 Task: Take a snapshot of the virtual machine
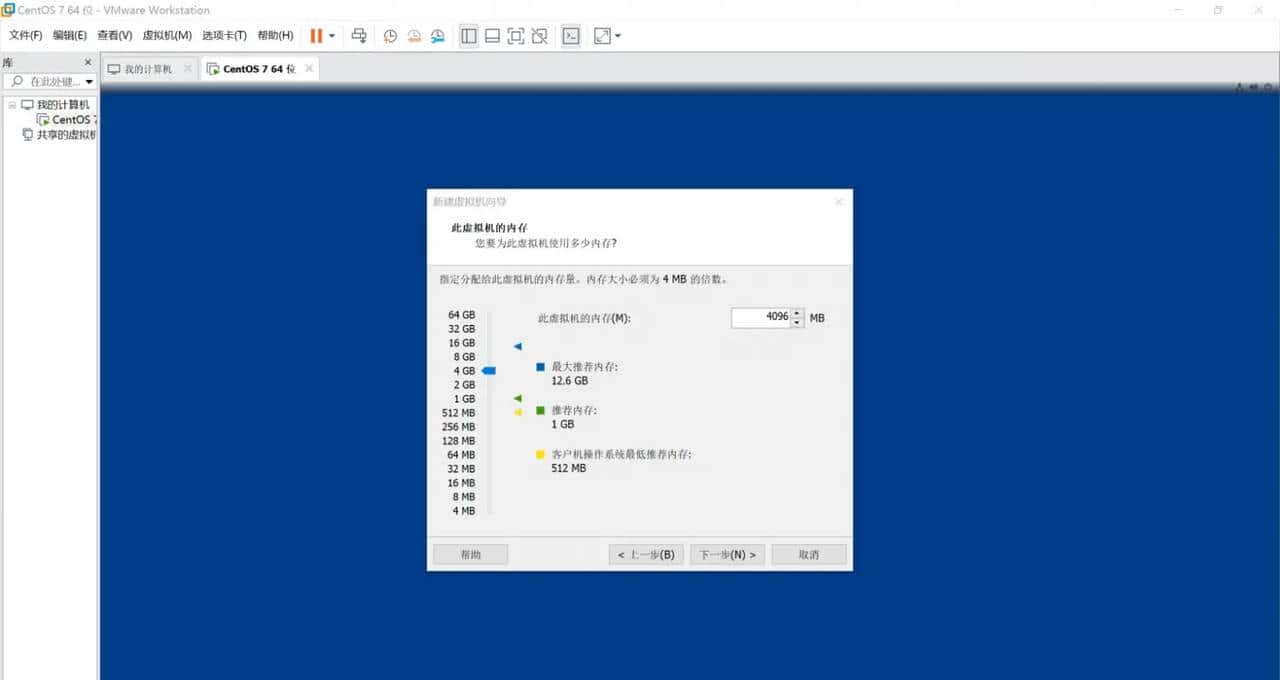pos(390,35)
